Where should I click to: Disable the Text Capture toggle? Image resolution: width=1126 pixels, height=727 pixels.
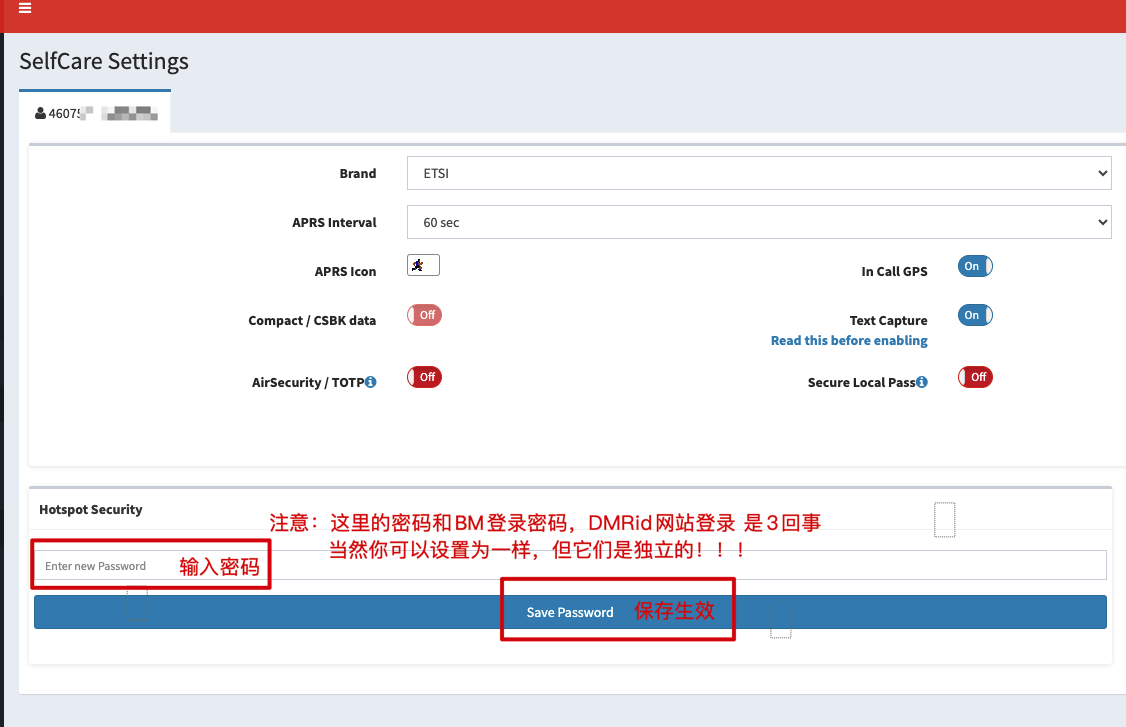974,315
